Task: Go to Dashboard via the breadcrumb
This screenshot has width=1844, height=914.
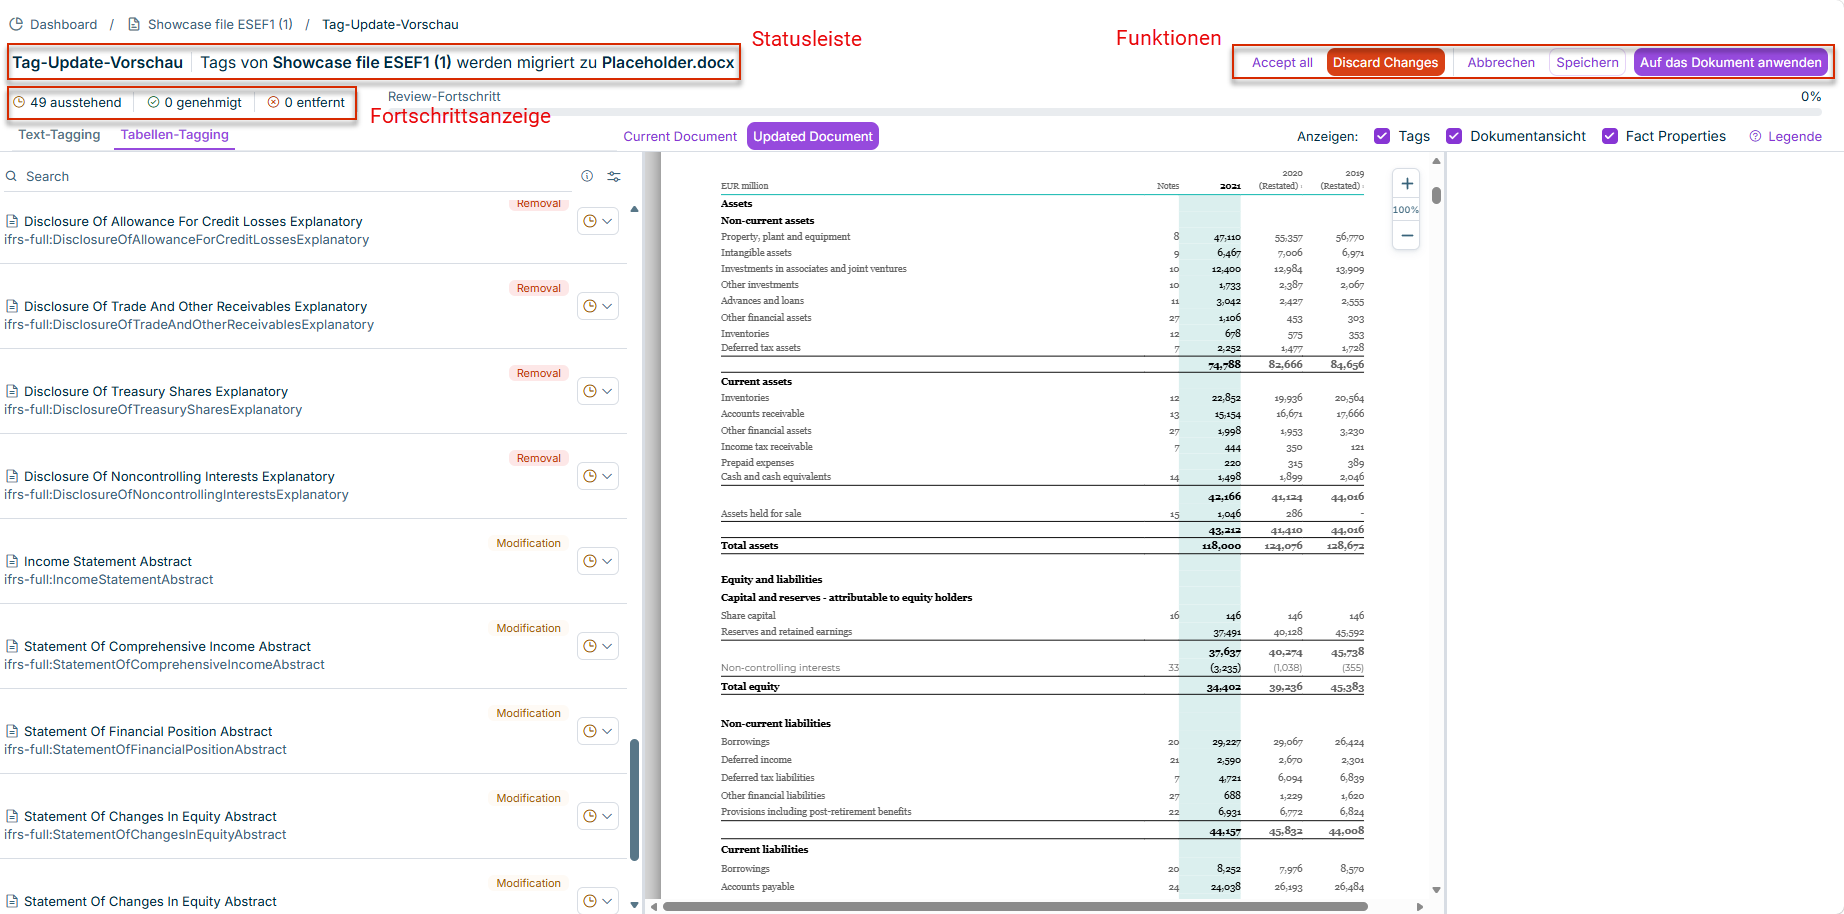Action: [64, 24]
